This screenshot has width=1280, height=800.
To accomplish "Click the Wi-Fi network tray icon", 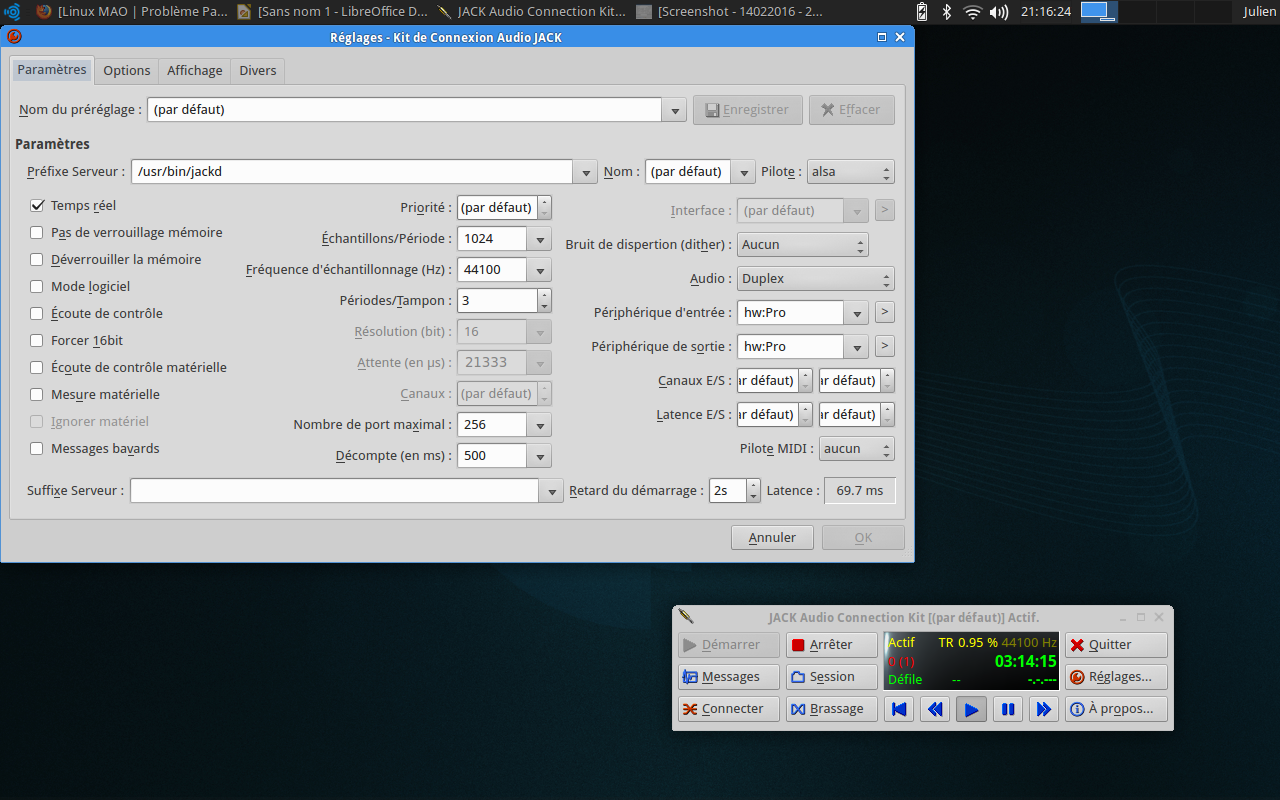I will 972,12.
